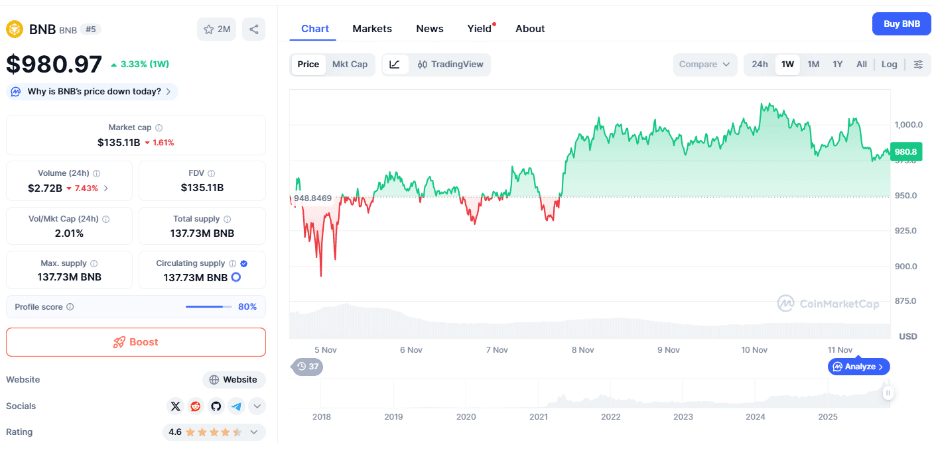Expand more socials with chevron
The width and height of the screenshot is (937, 451).
pyautogui.click(x=257, y=406)
